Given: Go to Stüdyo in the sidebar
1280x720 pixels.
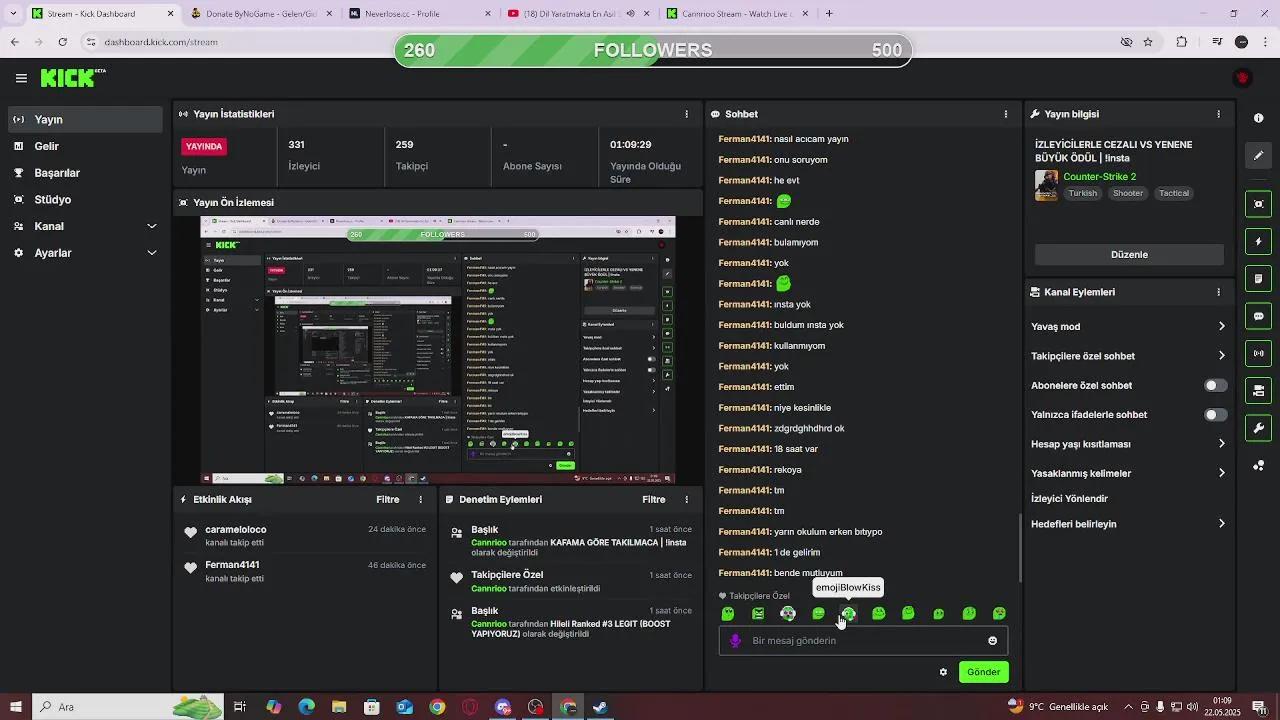Looking at the screenshot, I should (85, 199).
